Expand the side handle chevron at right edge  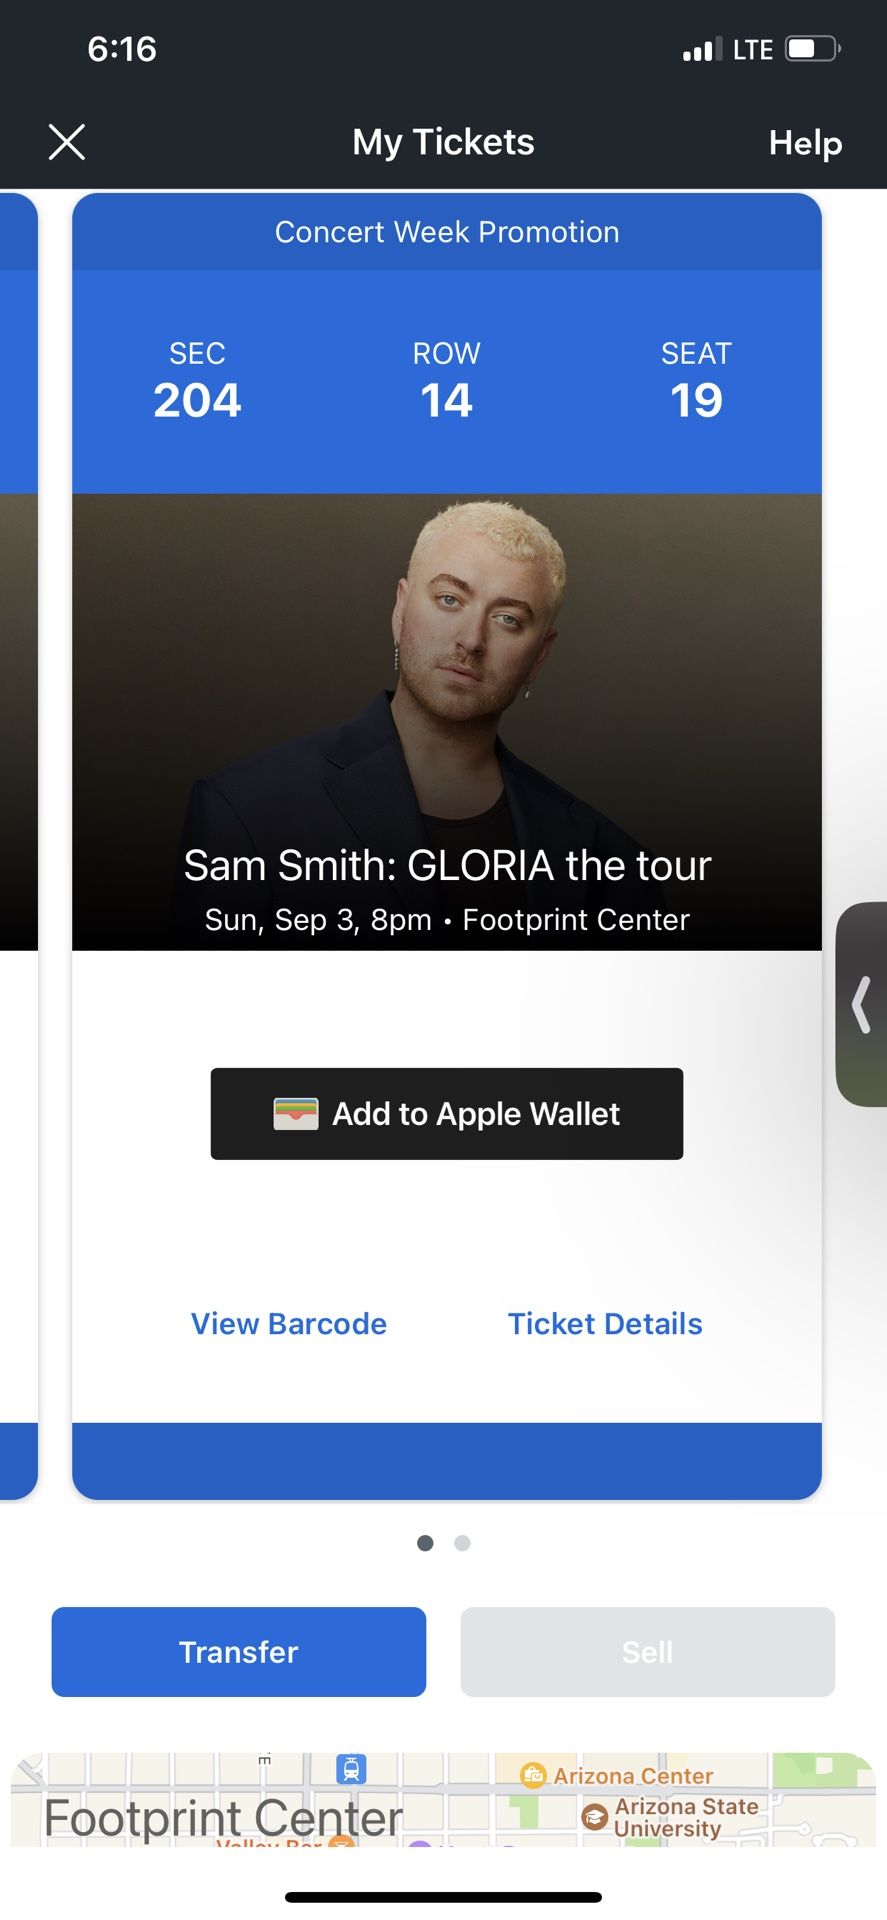(x=860, y=1004)
